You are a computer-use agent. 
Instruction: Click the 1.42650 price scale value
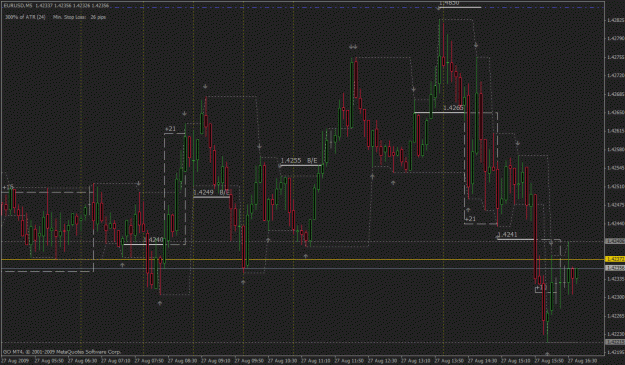point(615,112)
